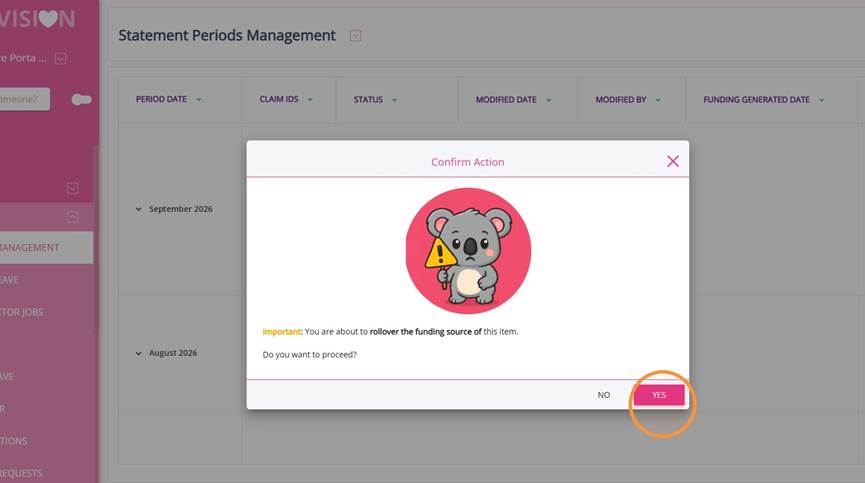The image size is (865, 483).
Task: Select the MANAGEMENT sidebar item
Action: click(x=46, y=248)
